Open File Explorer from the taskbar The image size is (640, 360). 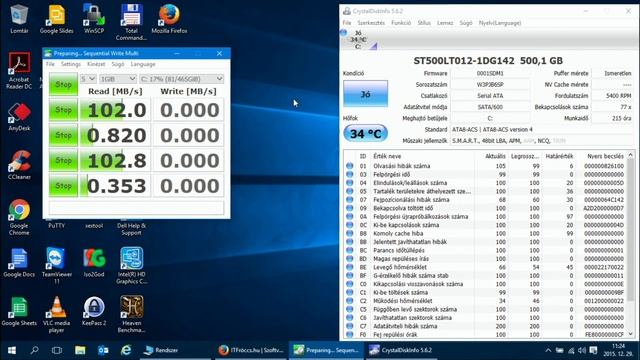pos(80,350)
